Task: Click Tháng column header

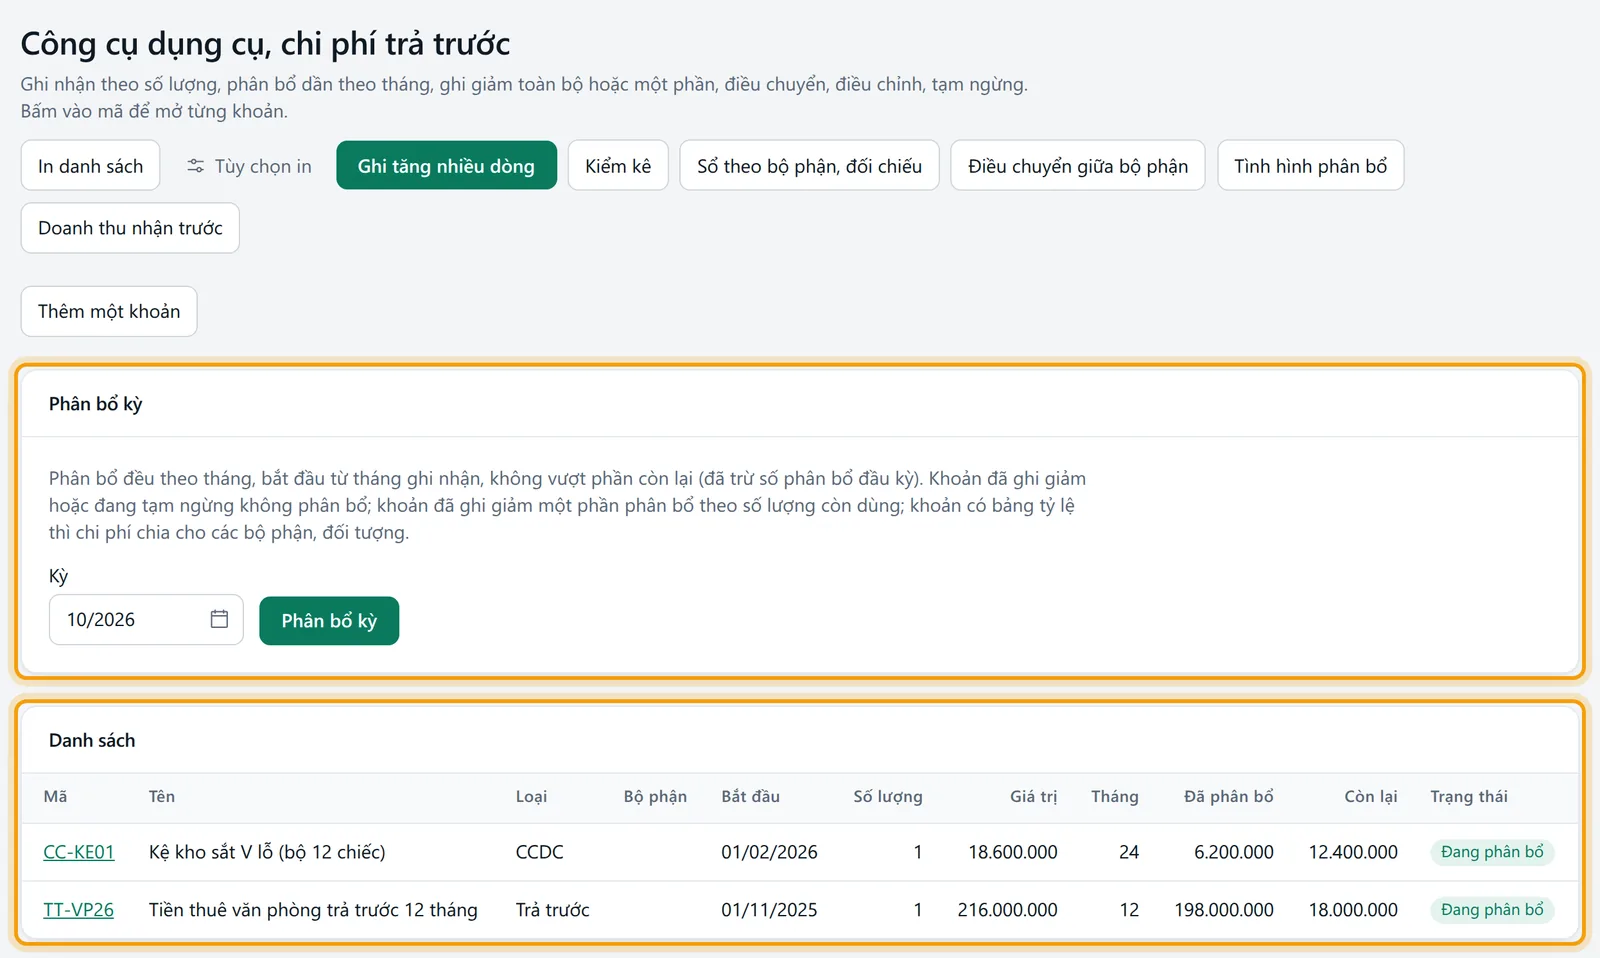Action: coord(1115,796)
